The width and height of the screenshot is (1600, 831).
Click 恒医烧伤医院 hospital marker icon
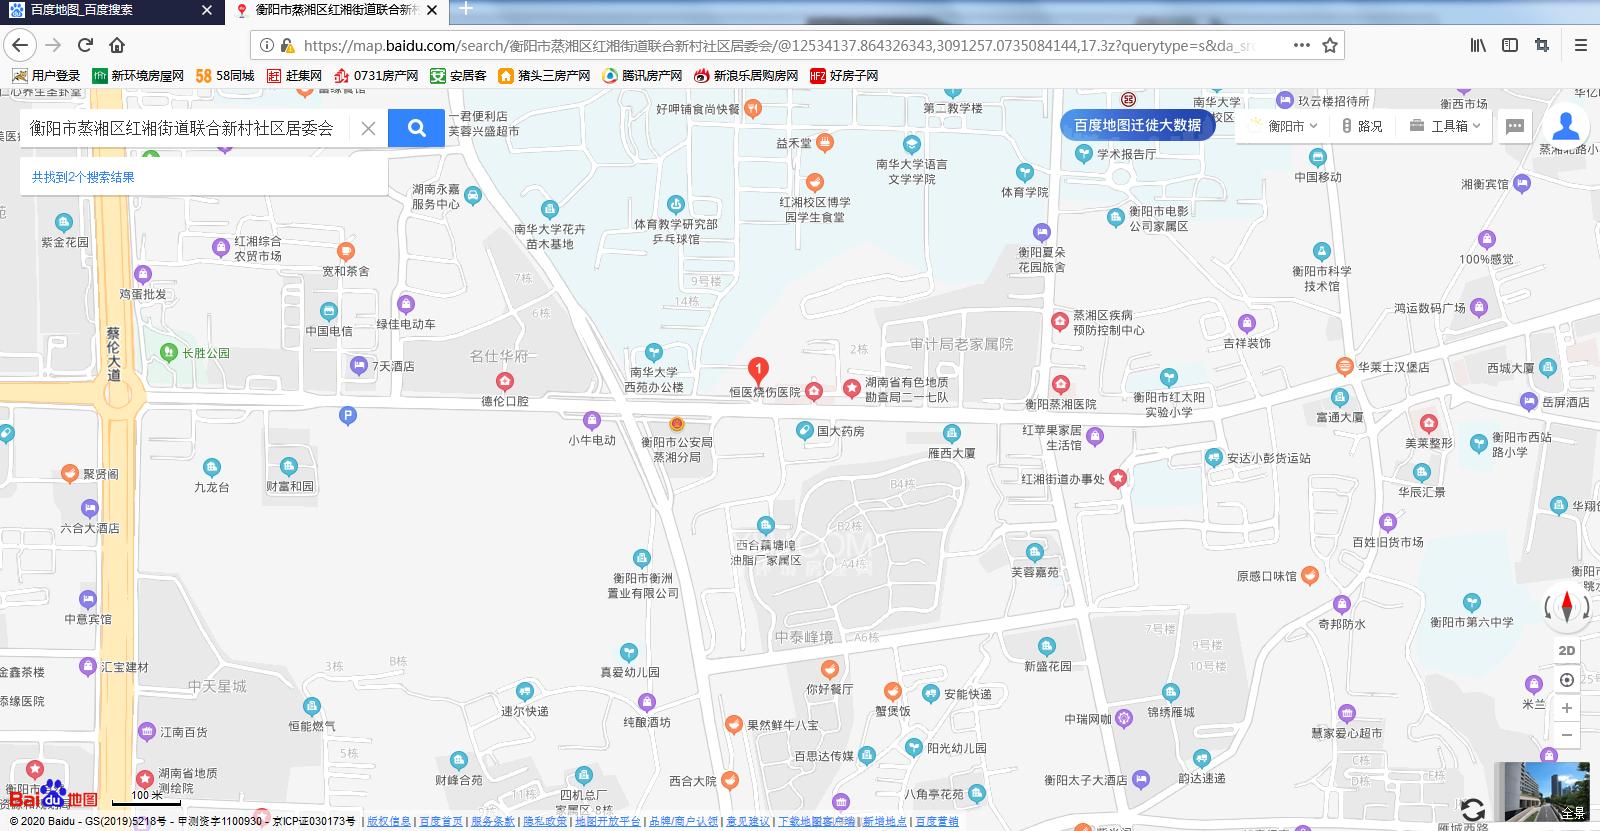[814, 392]
